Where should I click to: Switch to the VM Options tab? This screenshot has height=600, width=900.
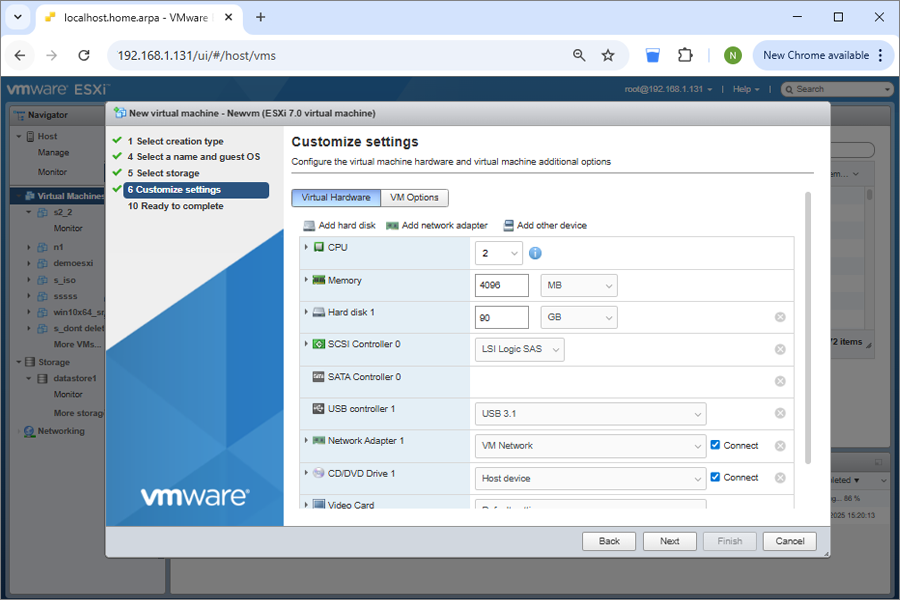point(414,198)
